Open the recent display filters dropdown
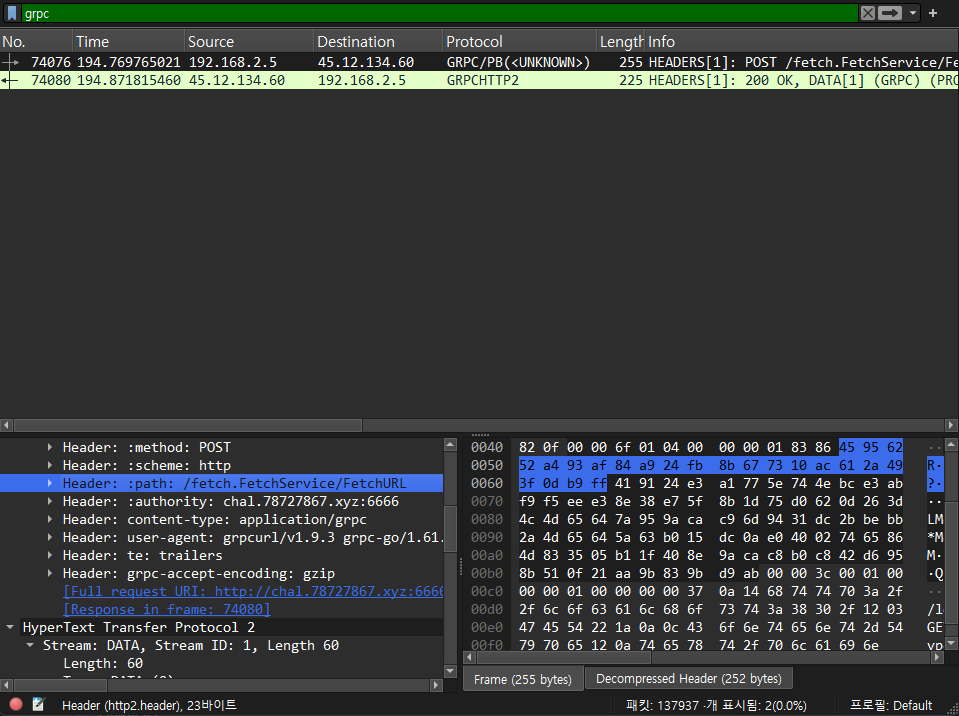Image resolution: width=959 pixels, height=716 pixels. (x=913, y=13)
